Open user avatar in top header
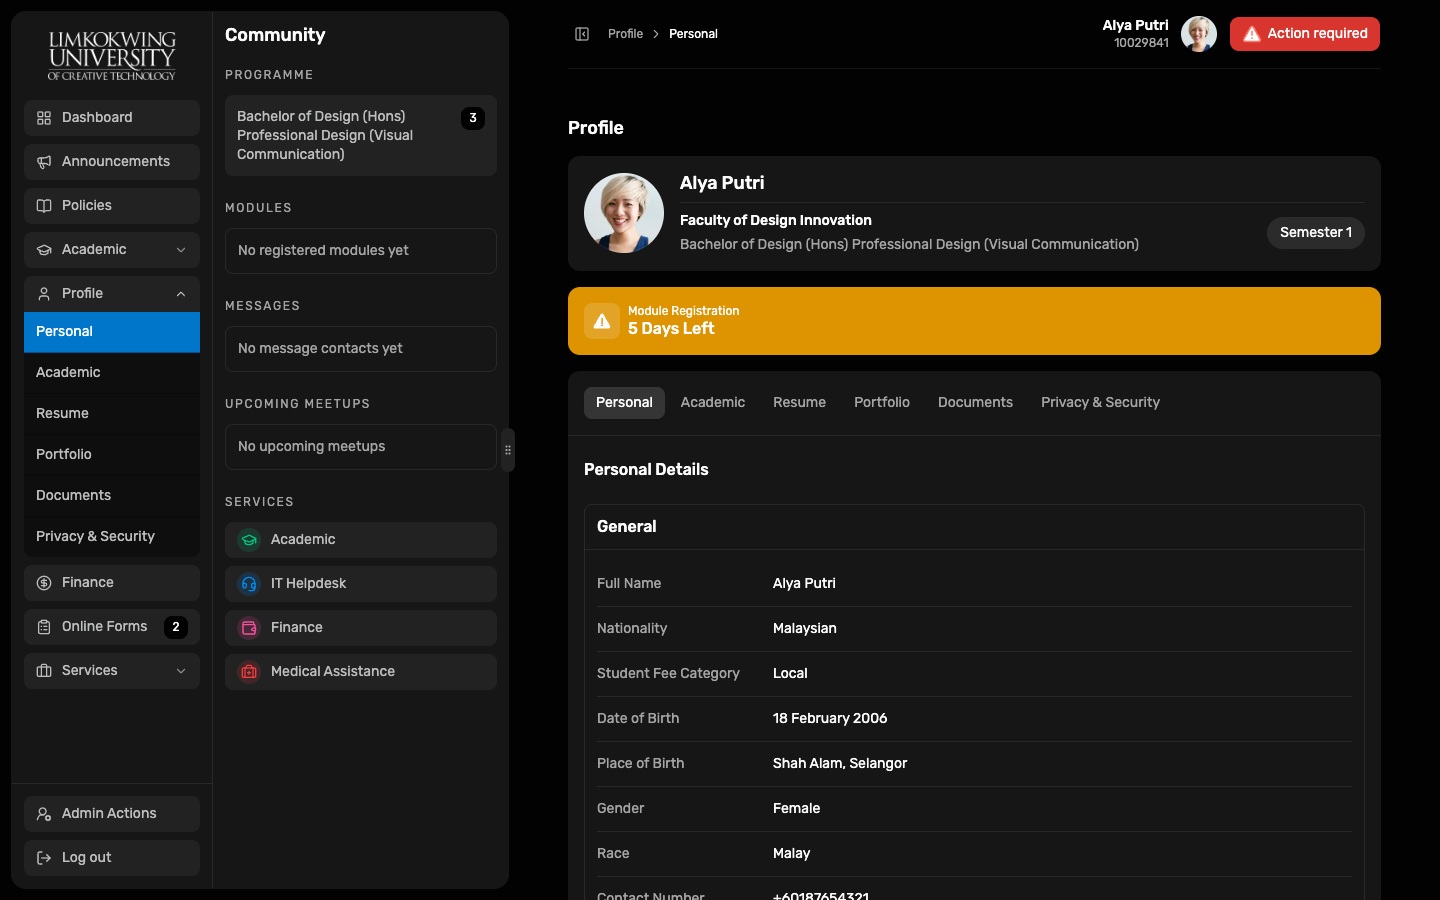 (x=1199, y=34)
